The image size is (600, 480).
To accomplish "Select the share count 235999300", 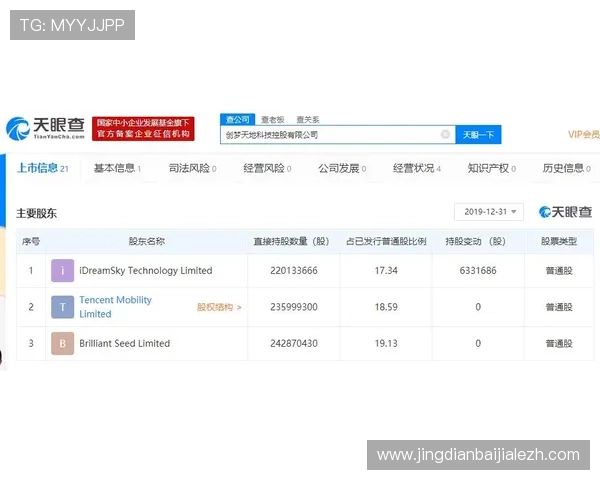I will coord(294,307).
